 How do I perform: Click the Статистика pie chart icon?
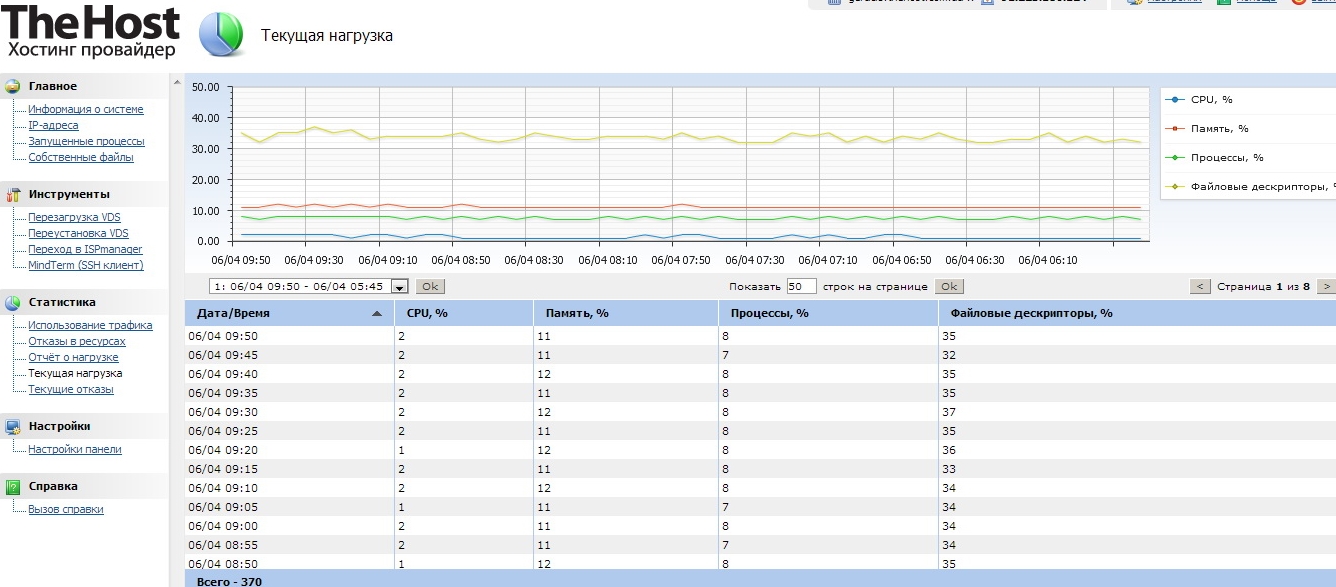click(x=13, y=302)
